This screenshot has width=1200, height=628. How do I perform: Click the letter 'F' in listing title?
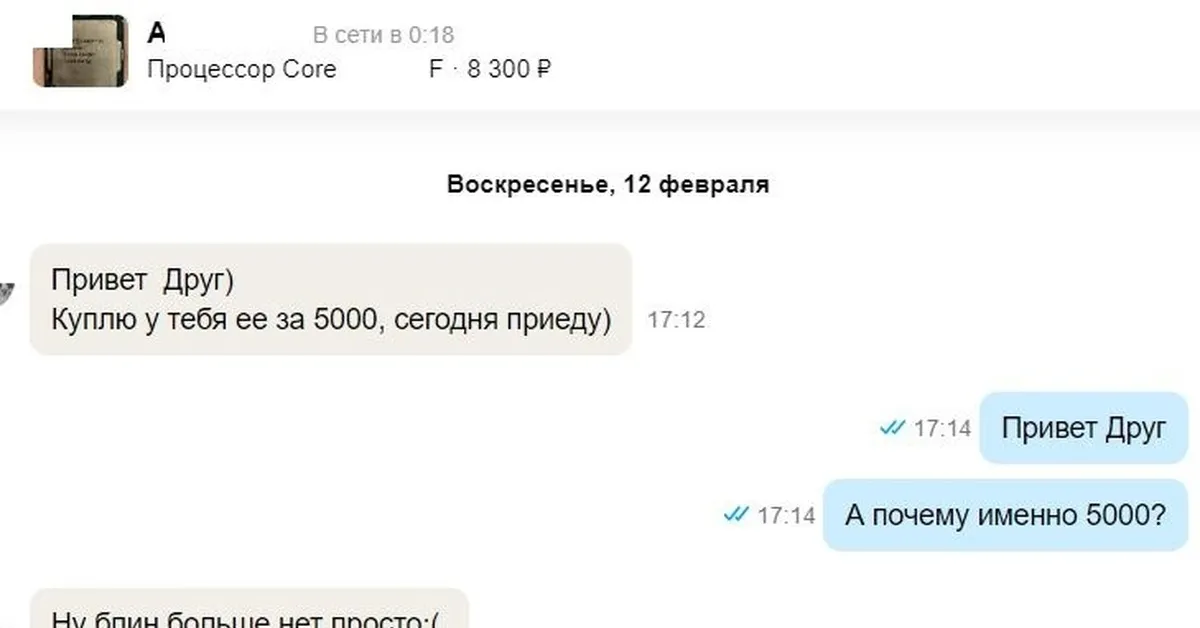[x=435, y=69]
